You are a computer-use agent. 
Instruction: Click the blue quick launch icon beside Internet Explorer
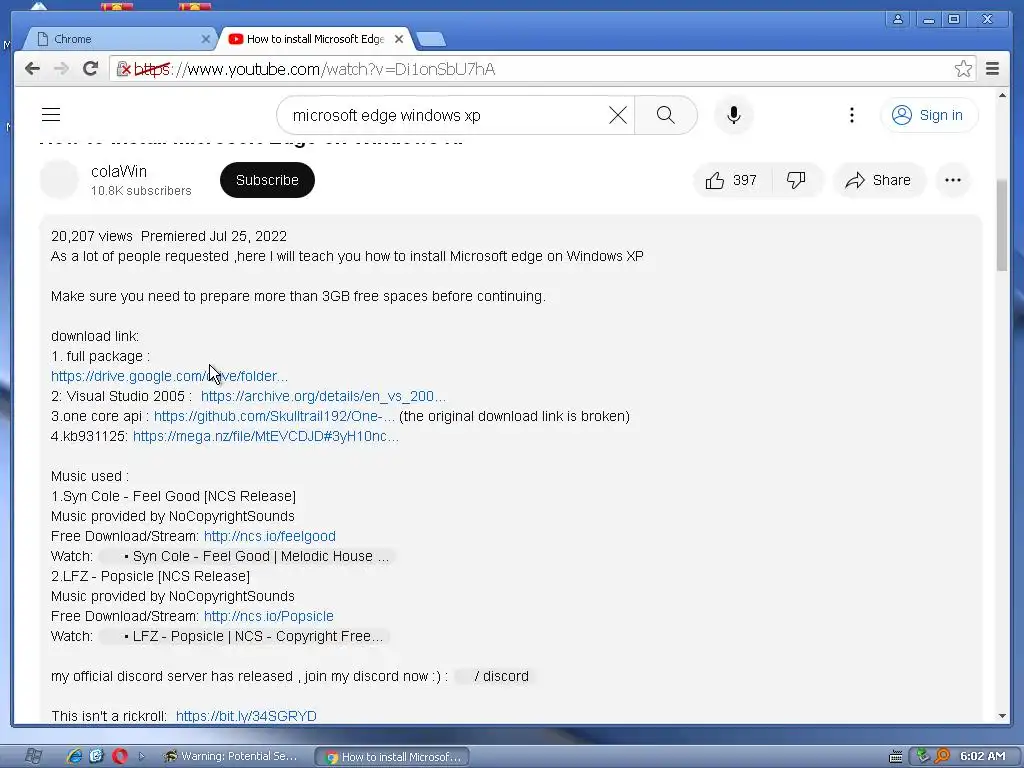click(x=97, y=756)
